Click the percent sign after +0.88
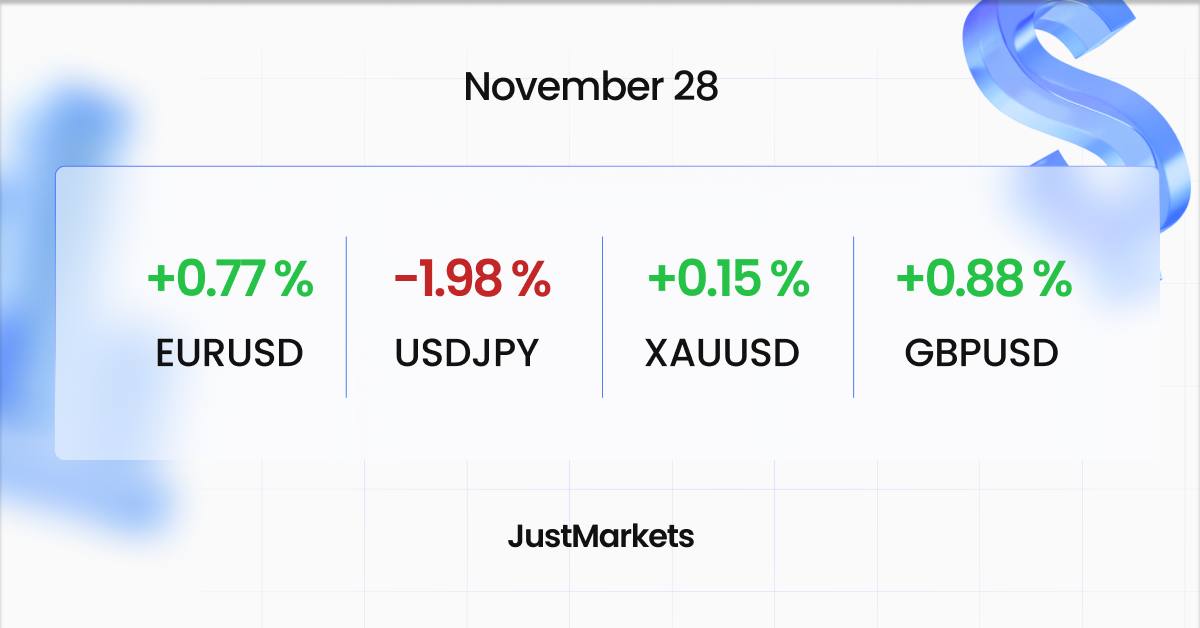This screenshot has height=628, width=1200. pos(1054,280)
